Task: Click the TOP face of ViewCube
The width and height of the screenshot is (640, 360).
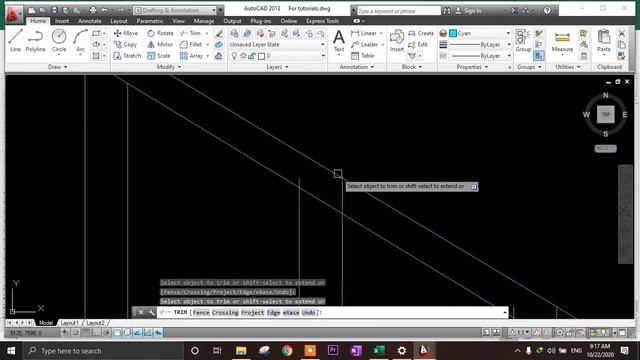Action: [605, 114]
